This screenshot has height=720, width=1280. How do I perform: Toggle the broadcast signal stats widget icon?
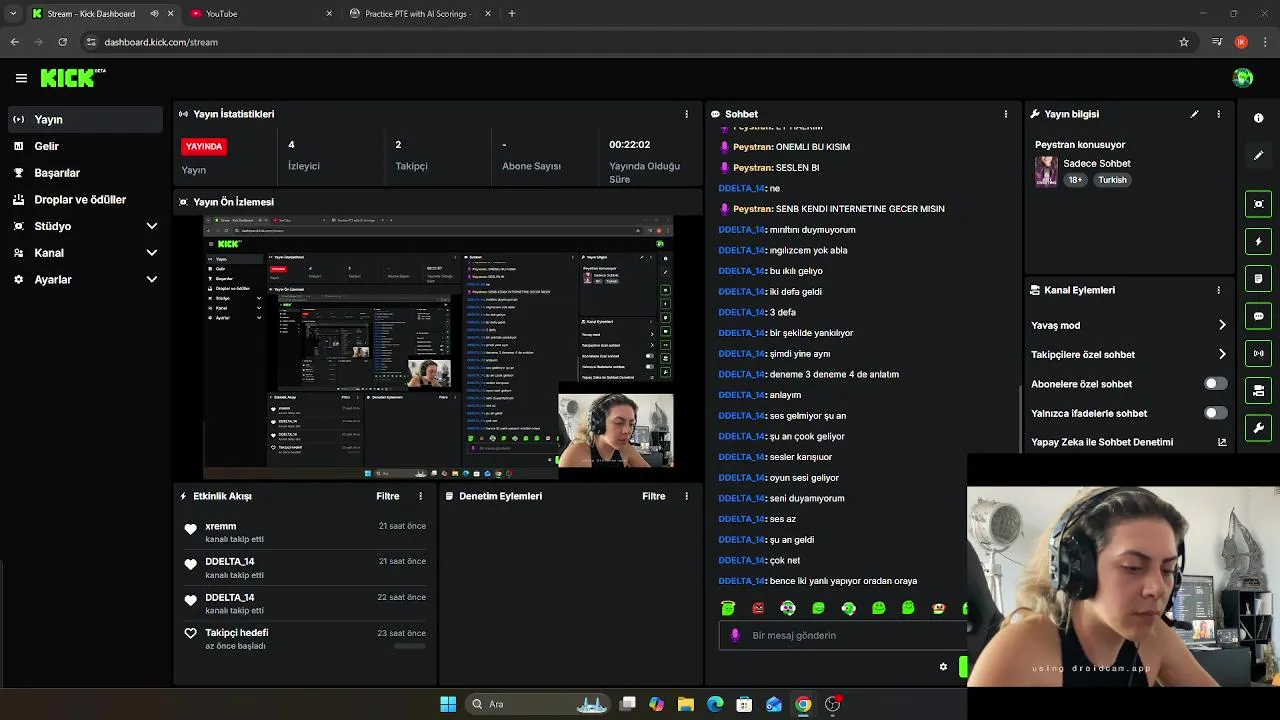click(x=1259, y=353)
